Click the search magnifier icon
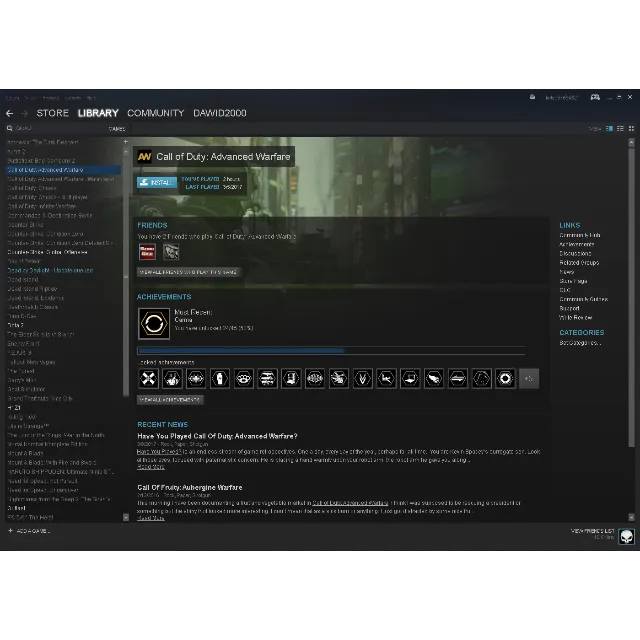This screenshot has width=640, height=640. click(x=9, y=129)
